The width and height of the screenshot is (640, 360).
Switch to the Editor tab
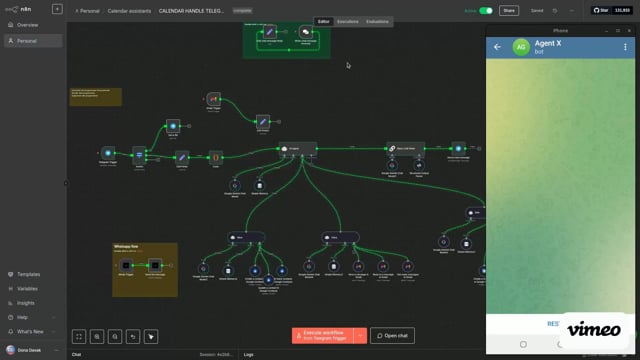[324, 22]
